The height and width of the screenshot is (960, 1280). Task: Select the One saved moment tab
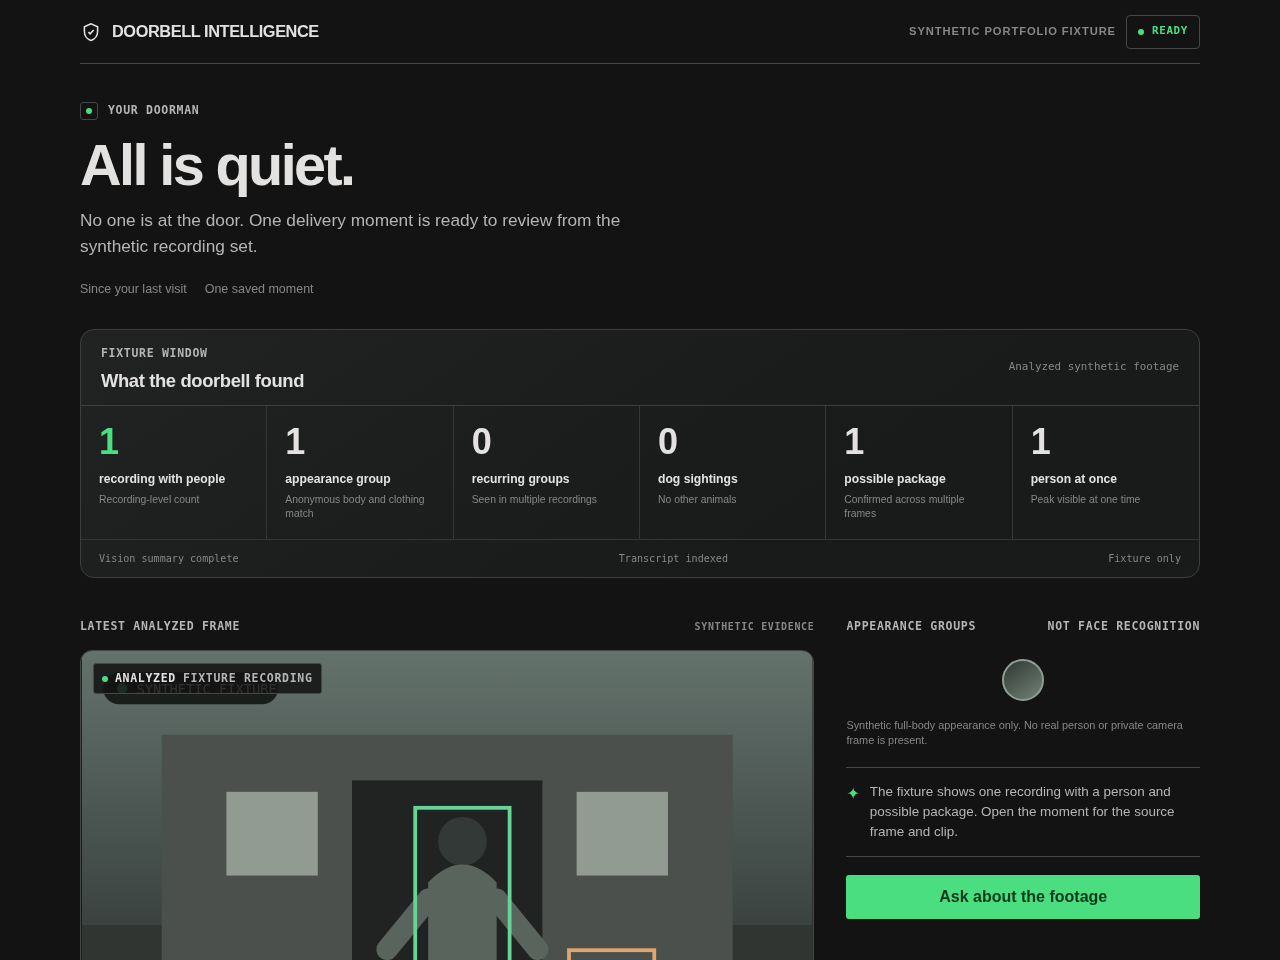tap(259, 289)
